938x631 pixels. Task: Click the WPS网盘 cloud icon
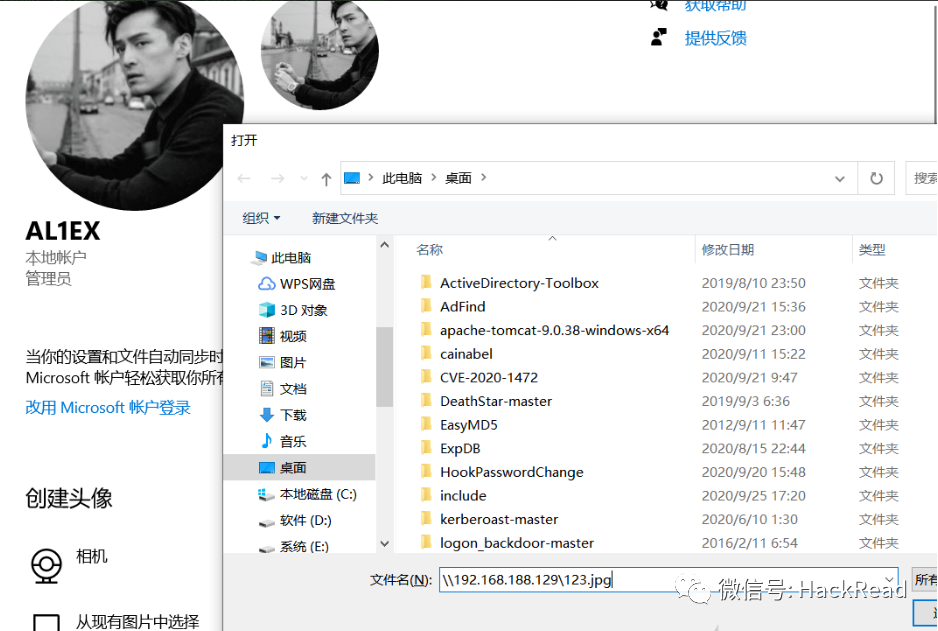point(266,284)
